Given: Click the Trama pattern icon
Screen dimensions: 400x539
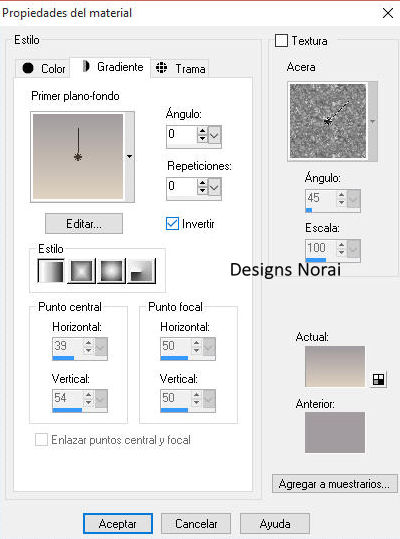Looking at the screenshot, I should pyautogui.click(x=162, y=68).
